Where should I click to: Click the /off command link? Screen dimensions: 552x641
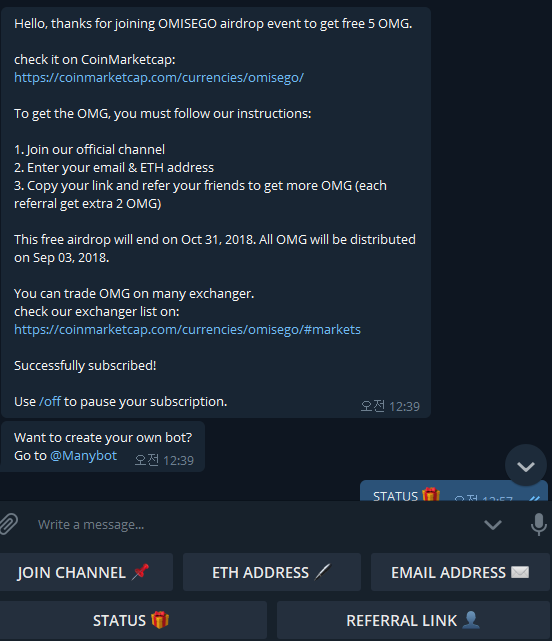pyautogui.click(x=50, y=401)
